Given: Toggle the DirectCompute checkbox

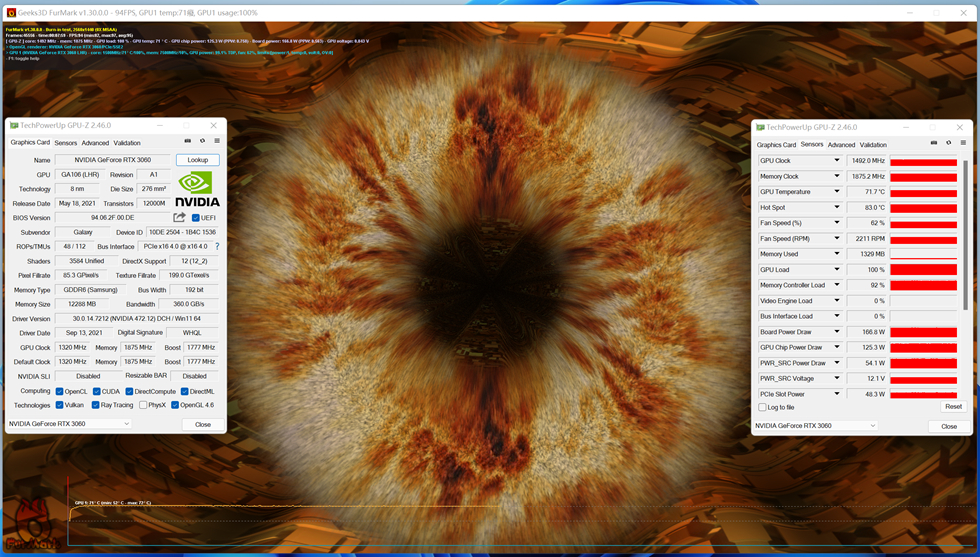Looking at the screenshot, I should [129, 391].
